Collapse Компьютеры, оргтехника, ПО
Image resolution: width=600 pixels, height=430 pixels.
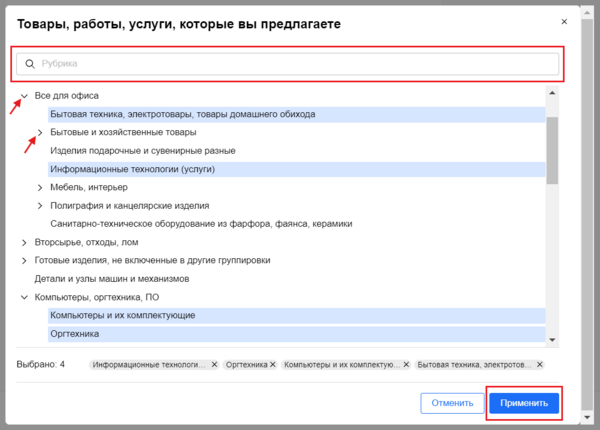pos(24,297)
